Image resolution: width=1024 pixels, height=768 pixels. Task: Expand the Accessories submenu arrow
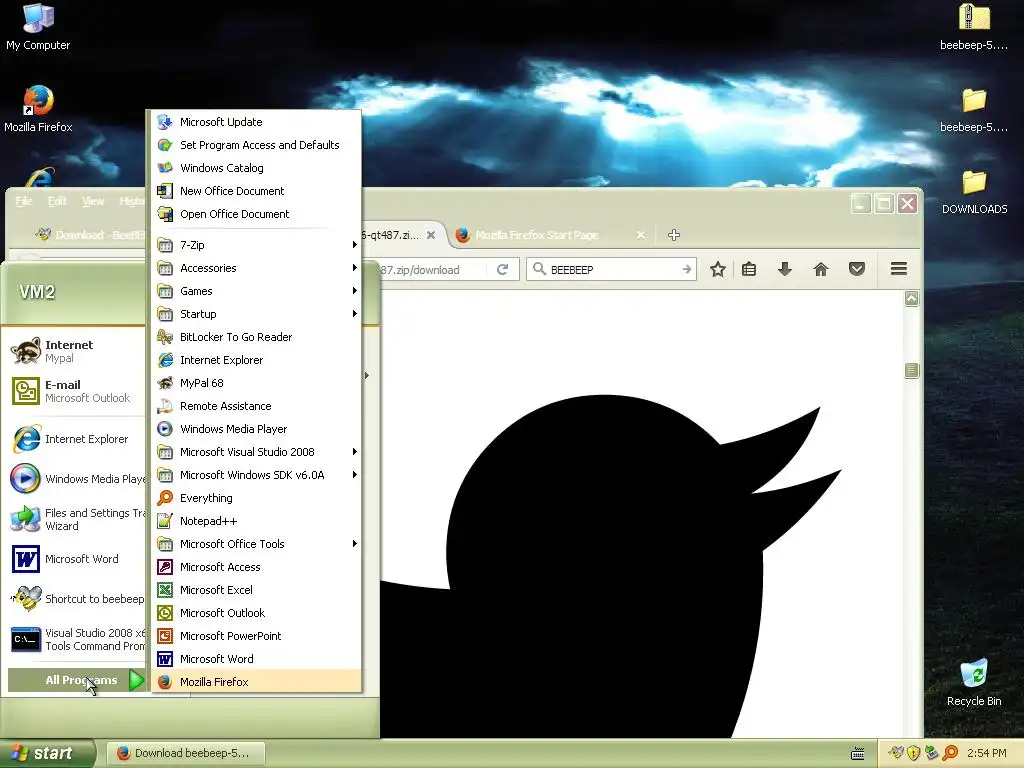(355, 268)
